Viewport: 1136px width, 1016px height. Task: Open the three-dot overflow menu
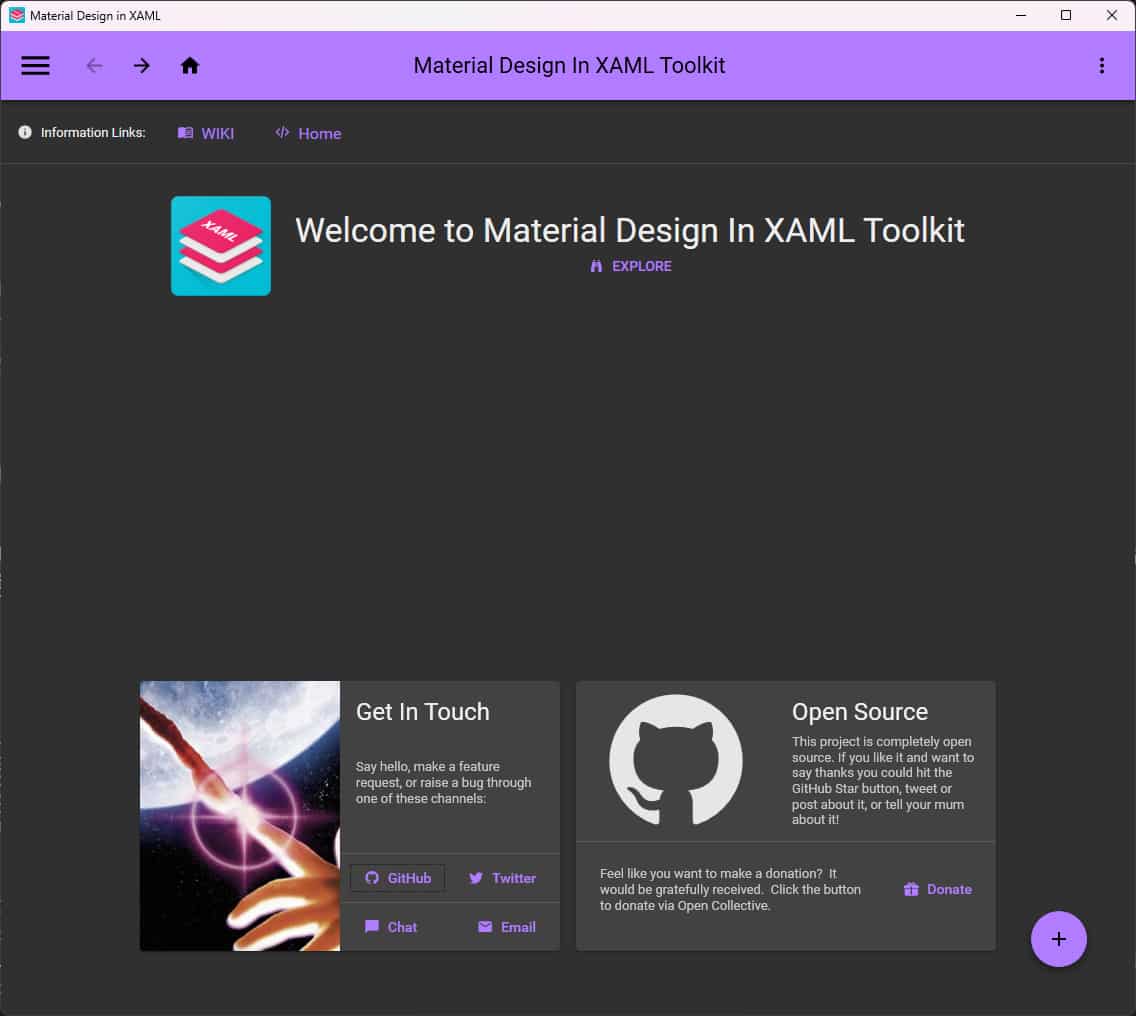(x=1101, y=66)
